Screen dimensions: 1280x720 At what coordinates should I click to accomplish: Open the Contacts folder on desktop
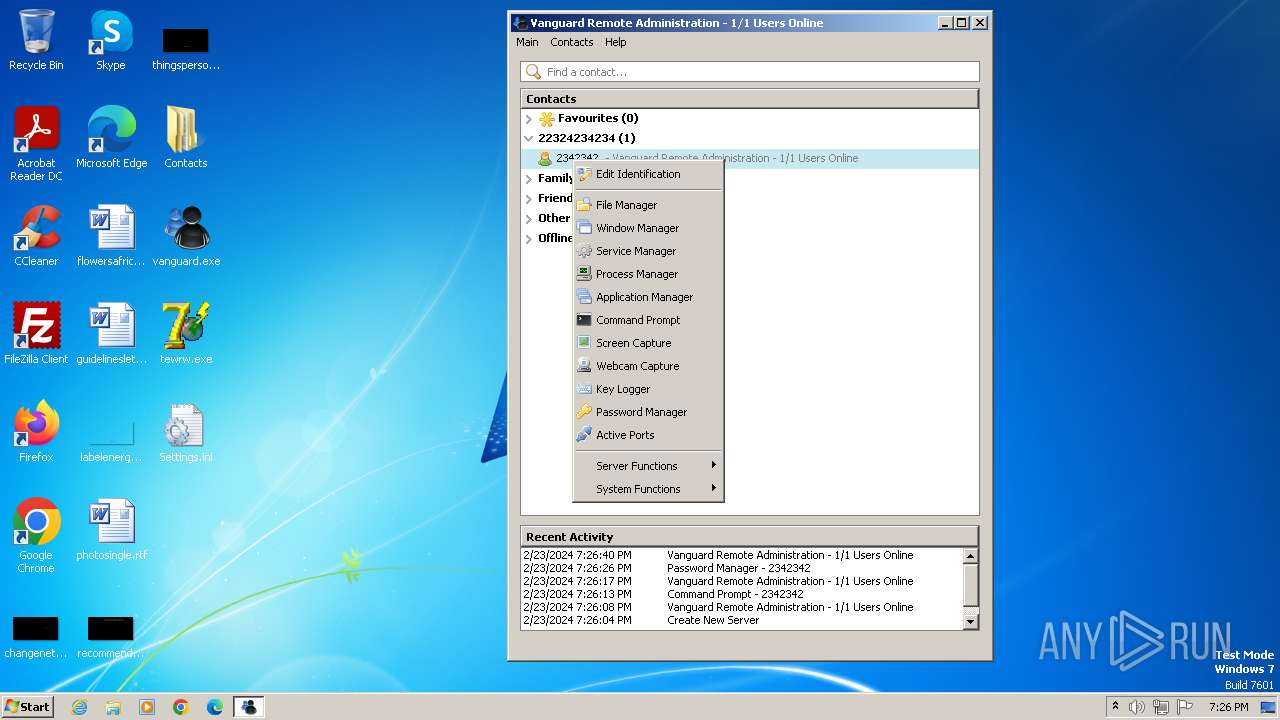[x=185, y=138]
